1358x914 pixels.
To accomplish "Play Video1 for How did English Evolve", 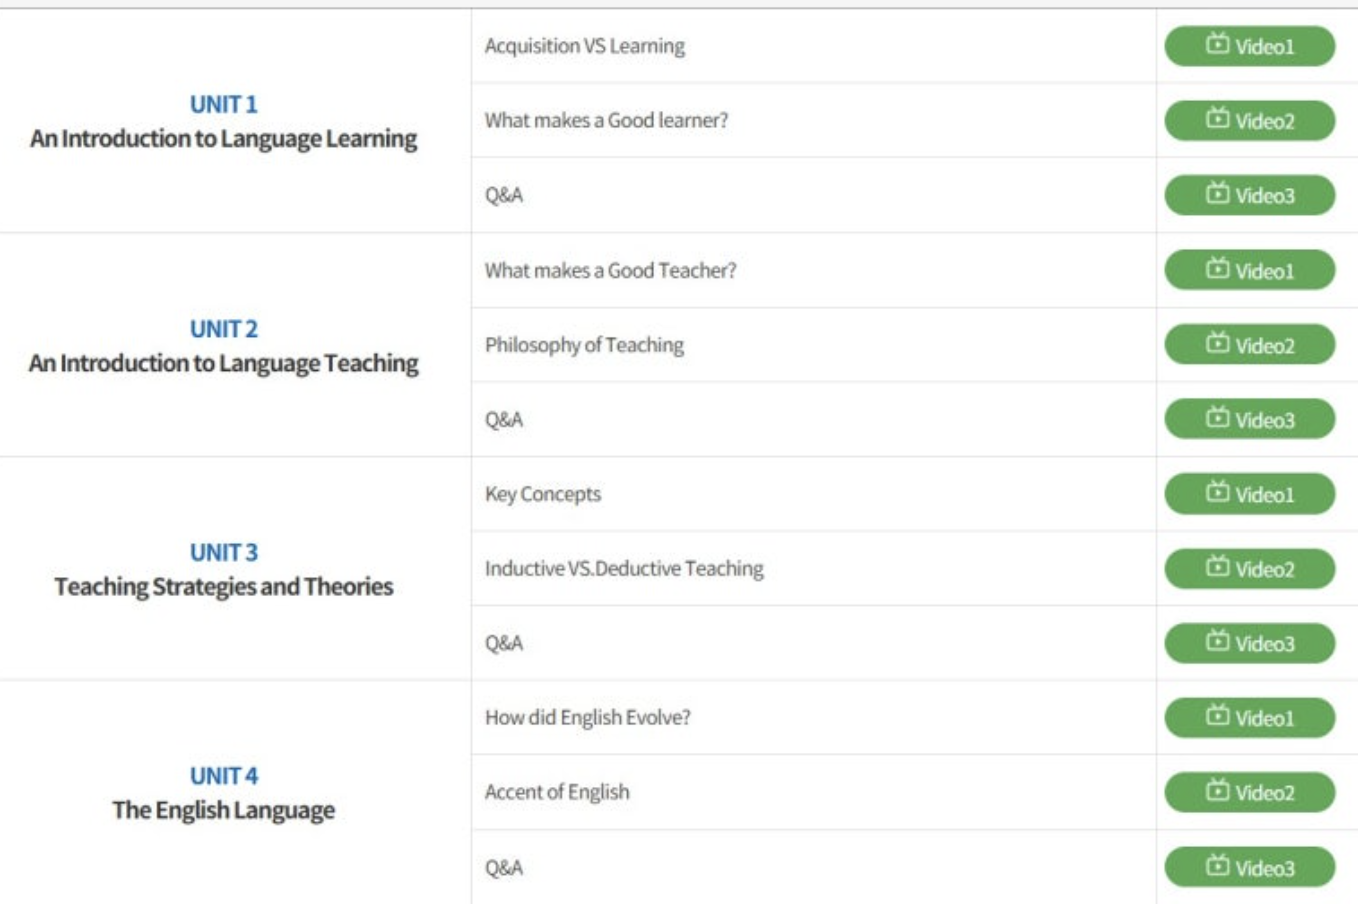I will [x=1249, y=717].
